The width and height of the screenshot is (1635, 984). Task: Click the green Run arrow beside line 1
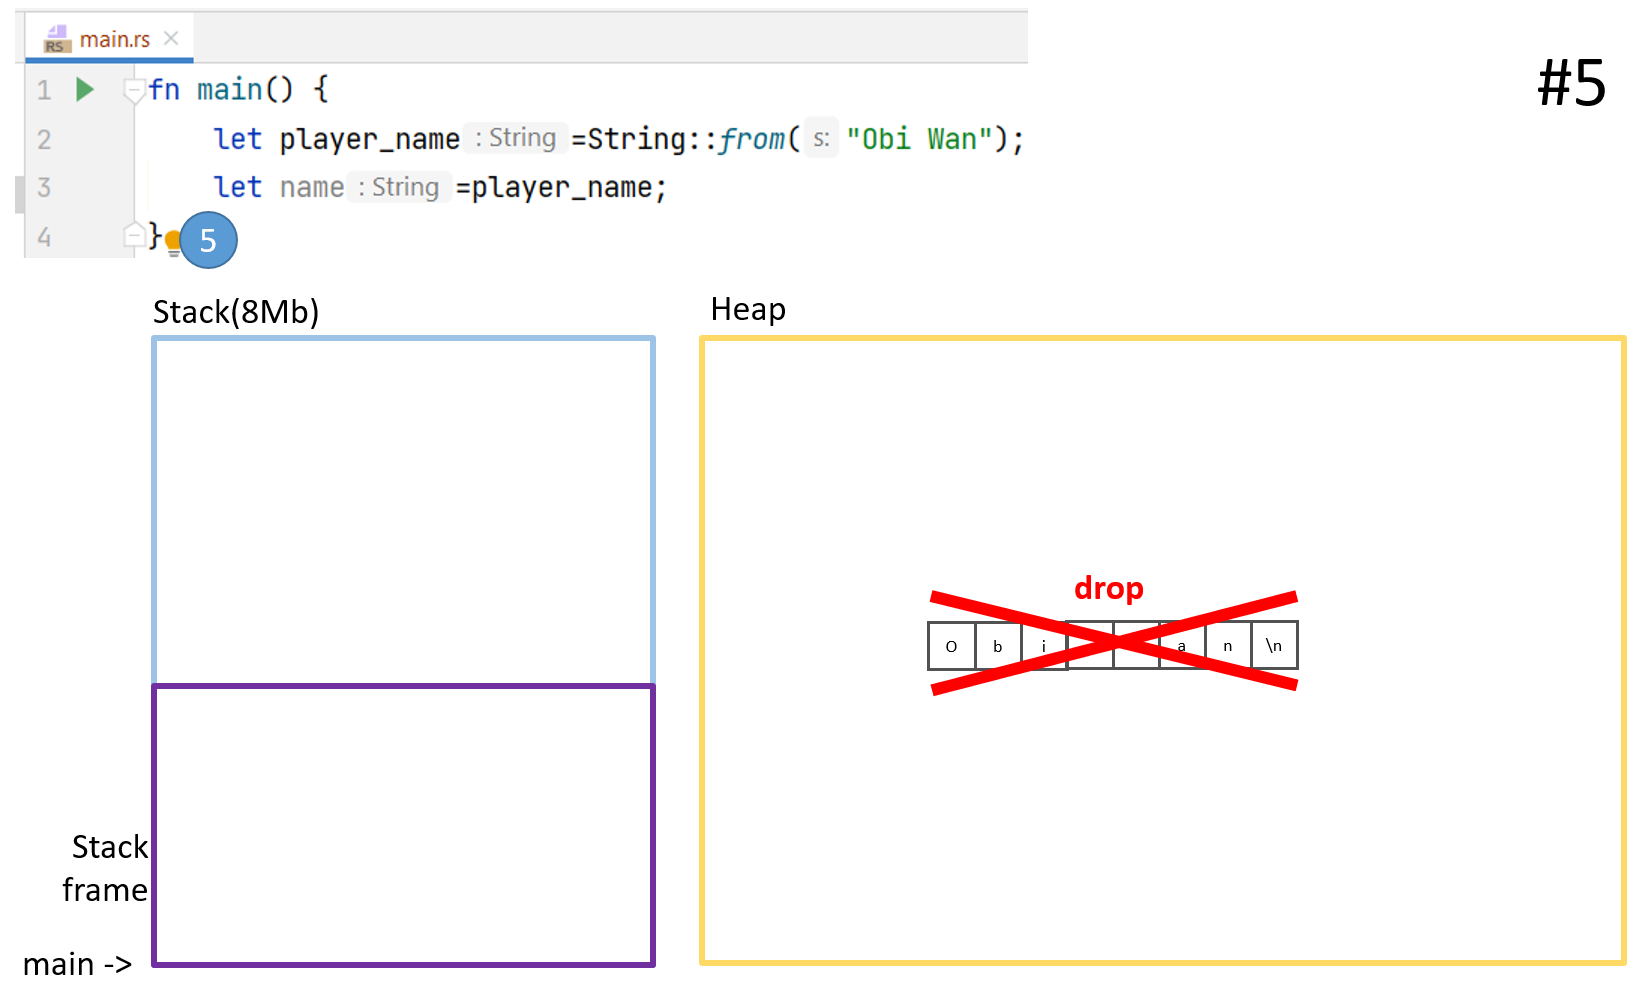85,90
